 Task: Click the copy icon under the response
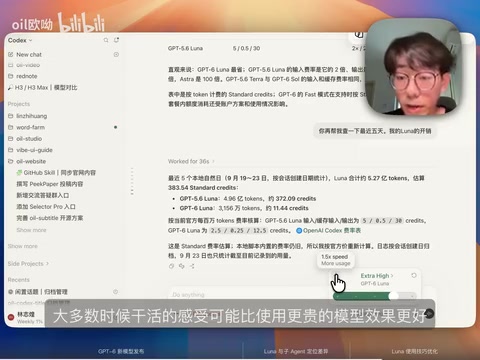[x=171, y=266]
